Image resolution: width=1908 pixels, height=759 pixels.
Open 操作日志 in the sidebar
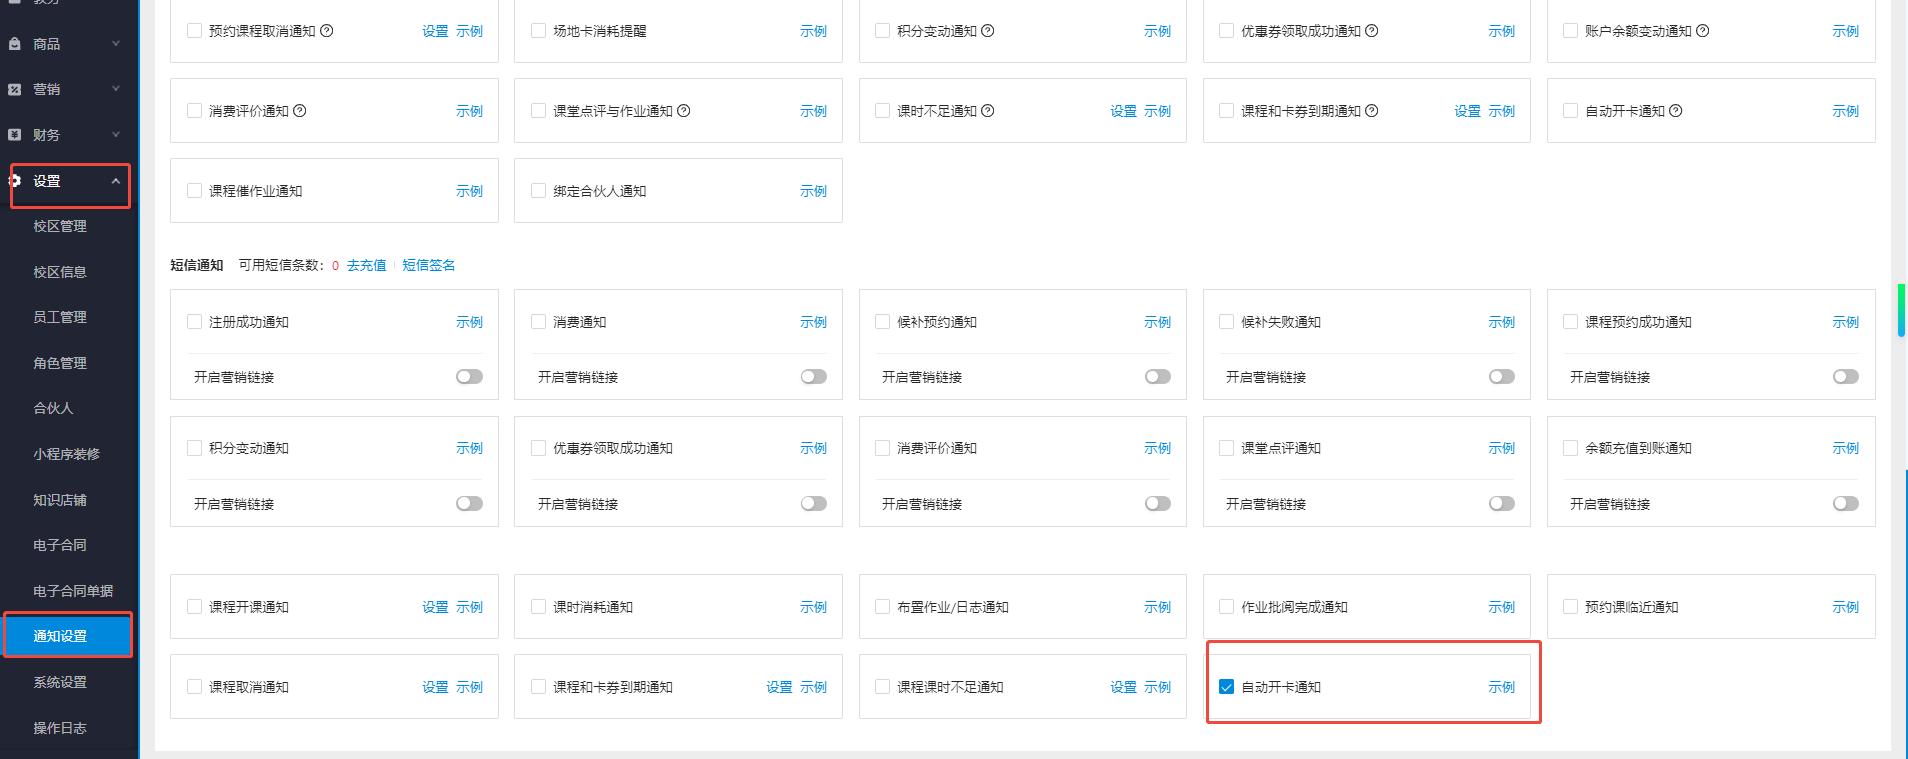pos(60,728)
